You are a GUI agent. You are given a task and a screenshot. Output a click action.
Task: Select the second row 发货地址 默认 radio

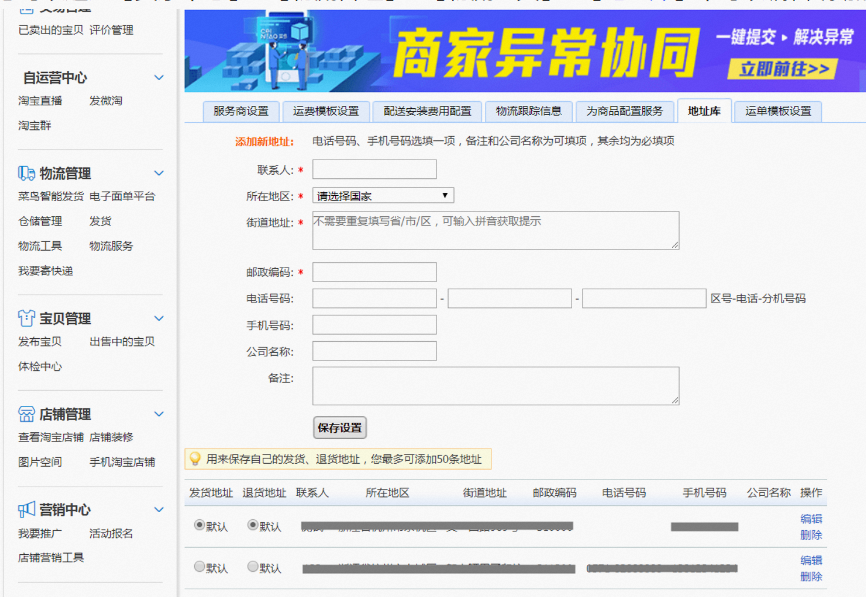(199, 567)
